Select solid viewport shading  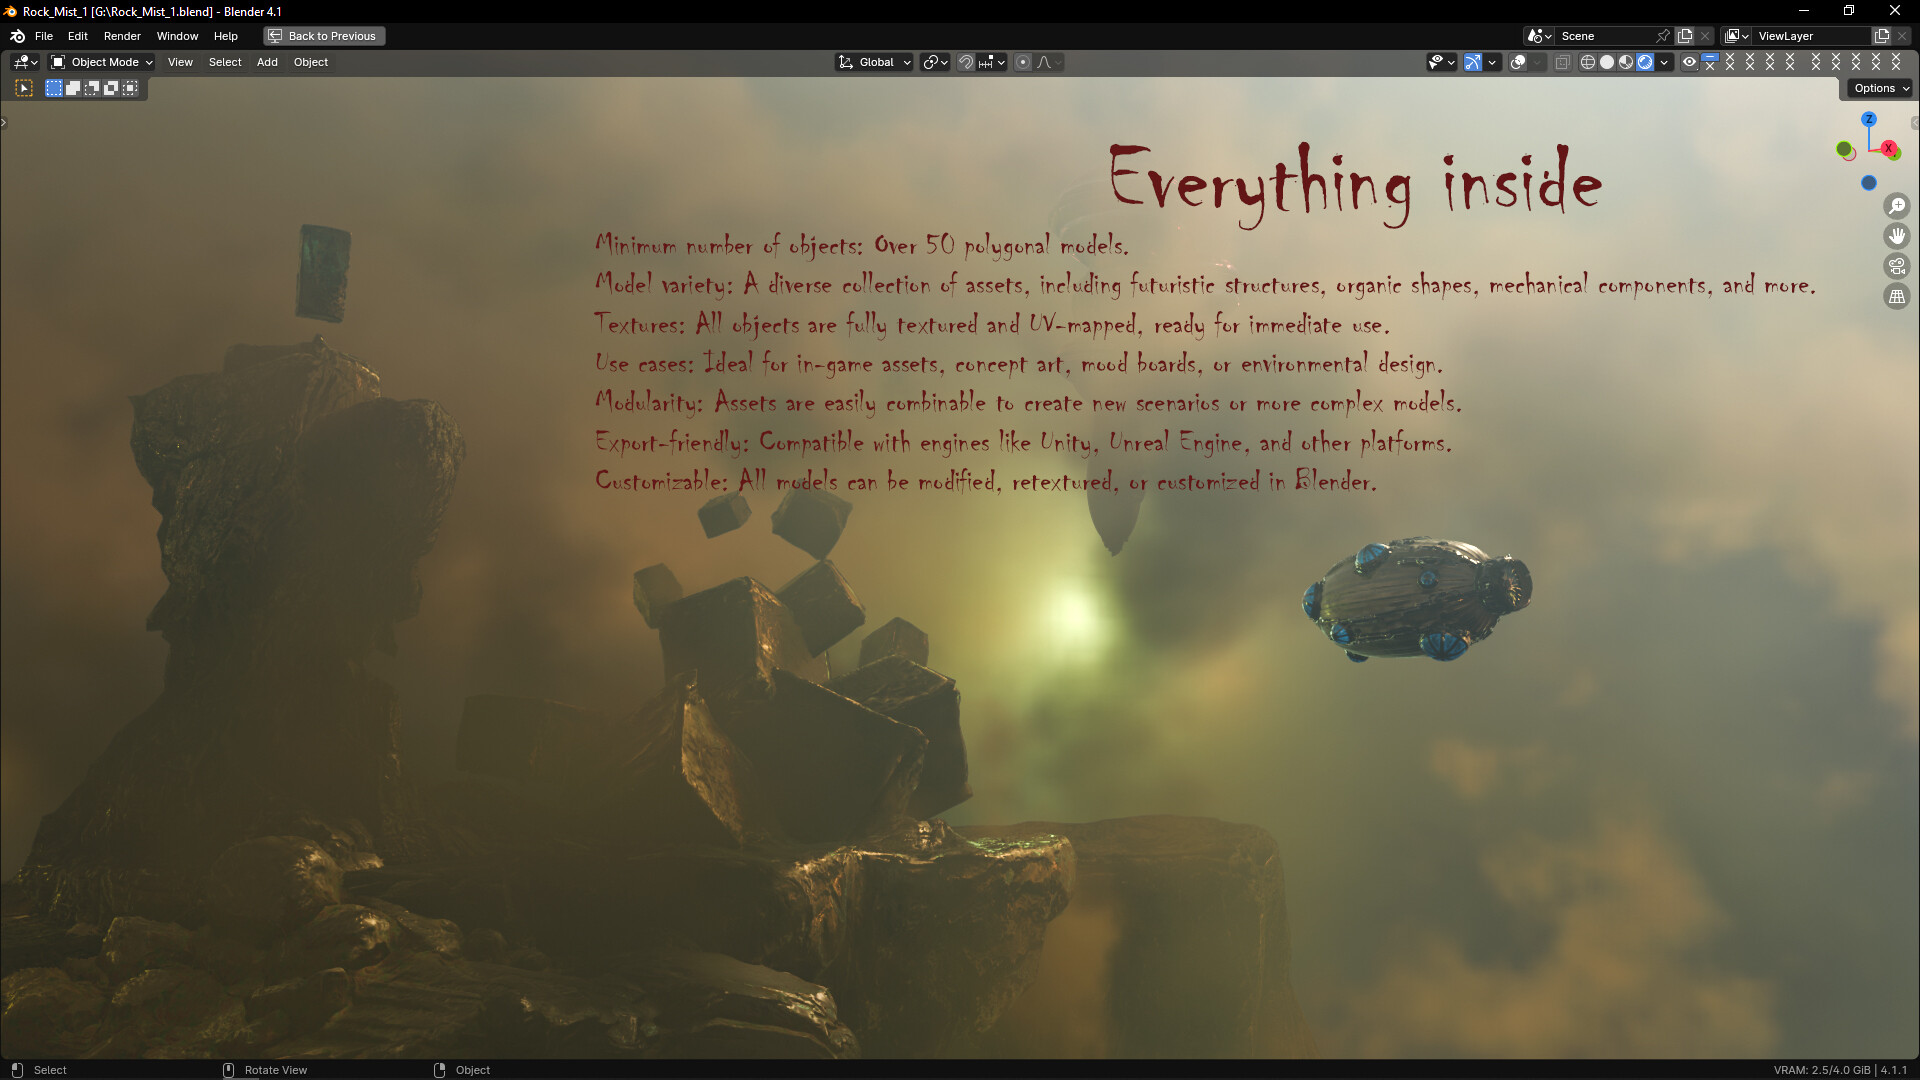(x=1607, y=62)
